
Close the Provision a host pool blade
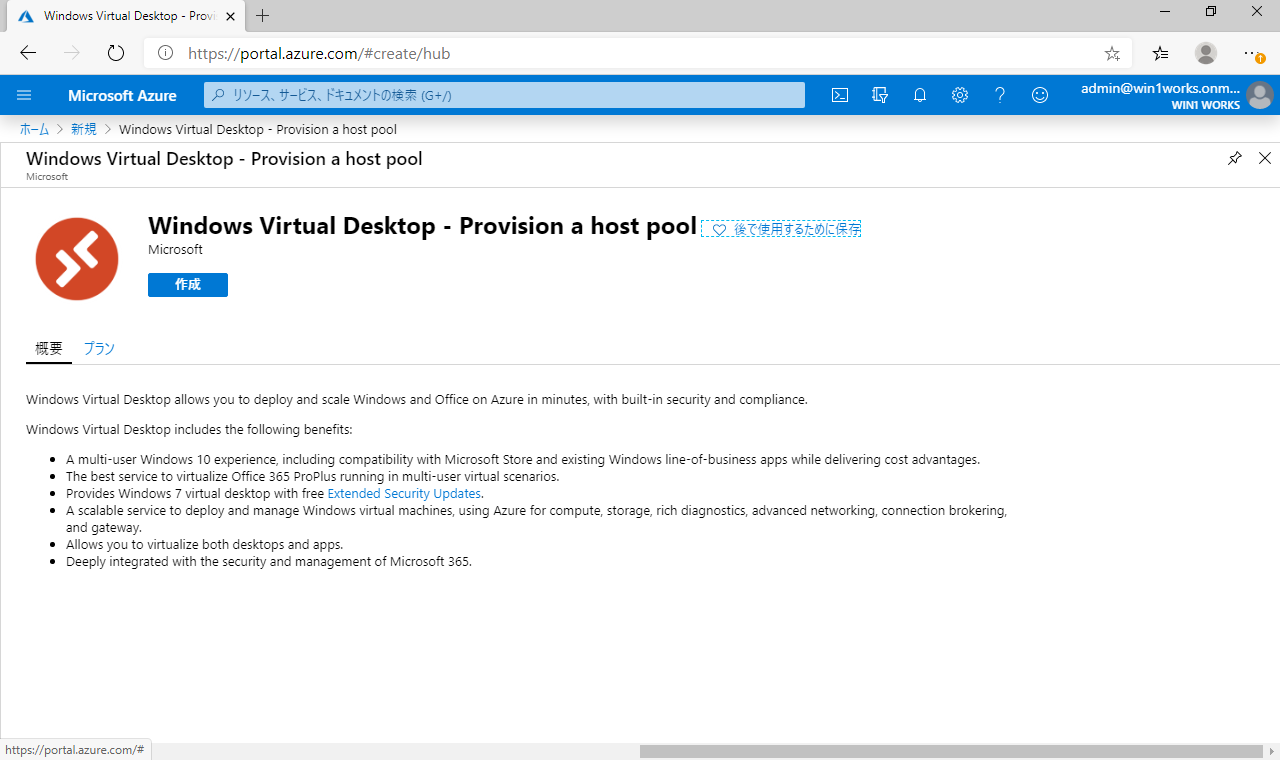[1265, 158]
